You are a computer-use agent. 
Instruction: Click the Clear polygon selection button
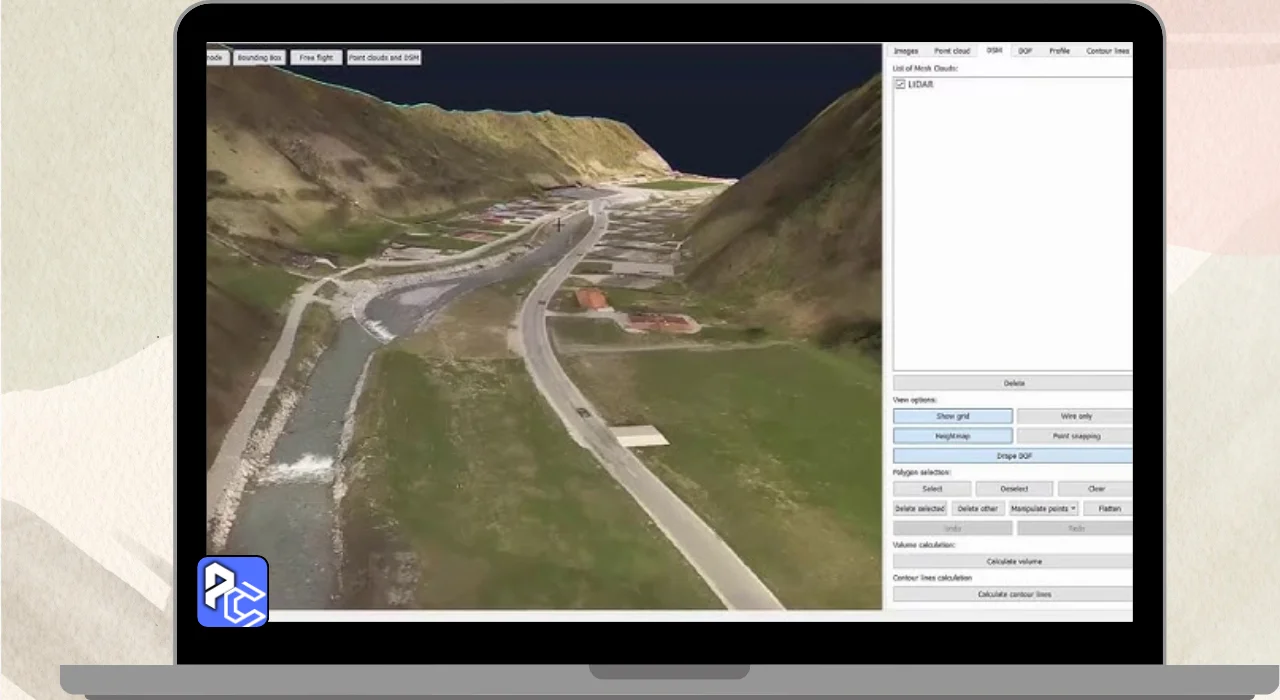pos(1095,489)
